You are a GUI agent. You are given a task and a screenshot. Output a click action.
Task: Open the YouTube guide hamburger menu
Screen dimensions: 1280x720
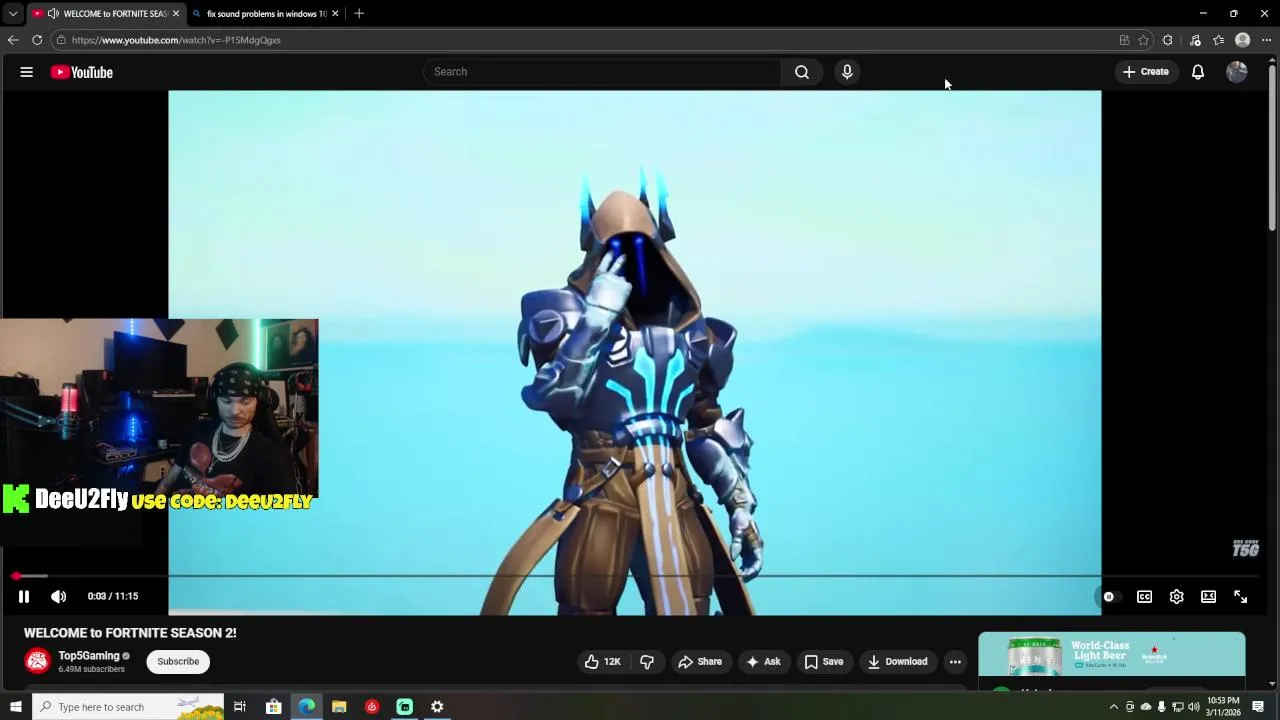point(27,72)
